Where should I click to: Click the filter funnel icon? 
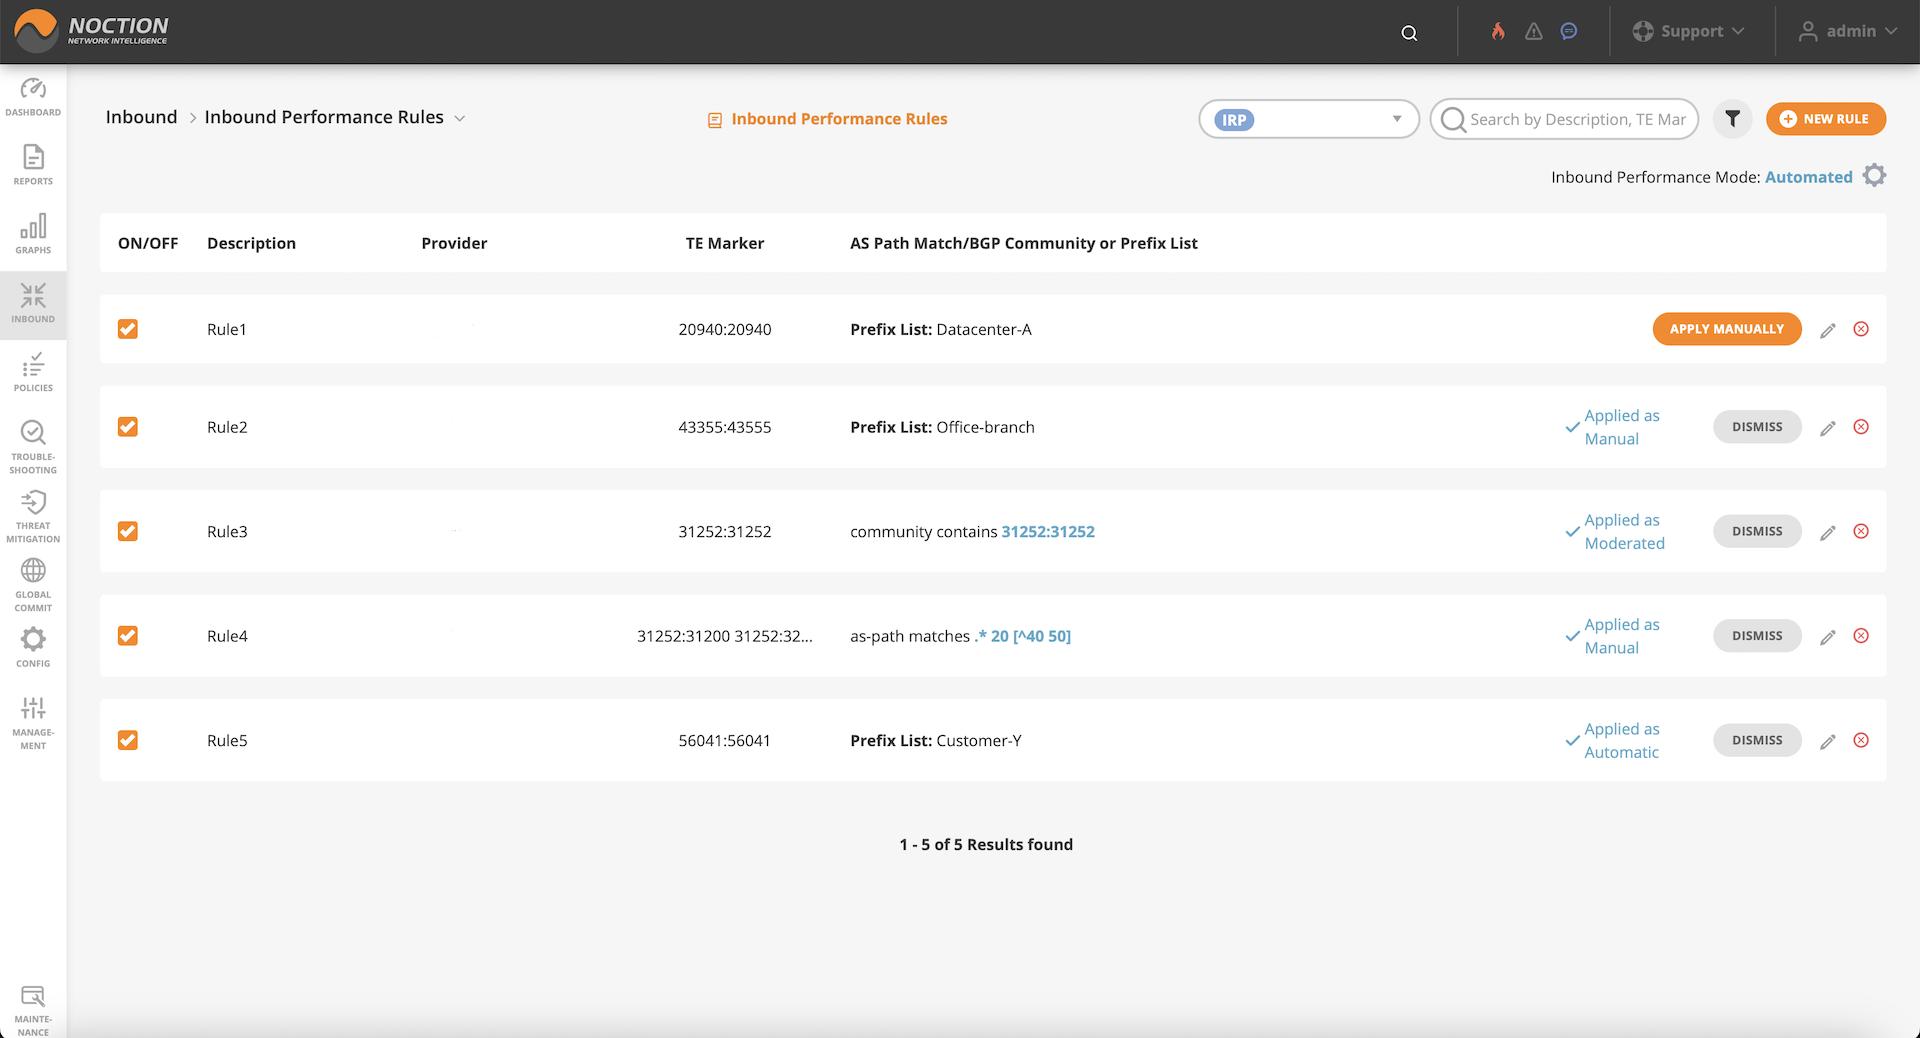click(x=1733, y=119)
